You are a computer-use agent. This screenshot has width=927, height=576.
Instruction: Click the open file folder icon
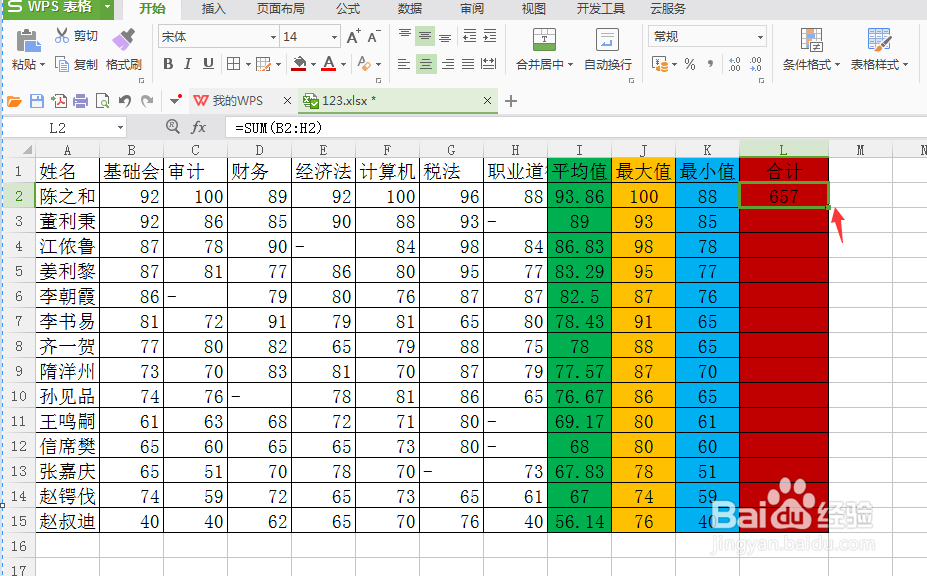click(14, 101)
